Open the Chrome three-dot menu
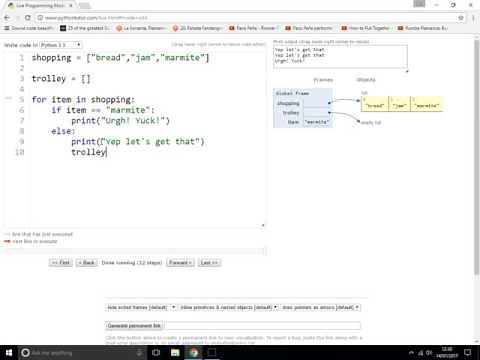Viewport: 480px width, 360px height. pos(473,18)
